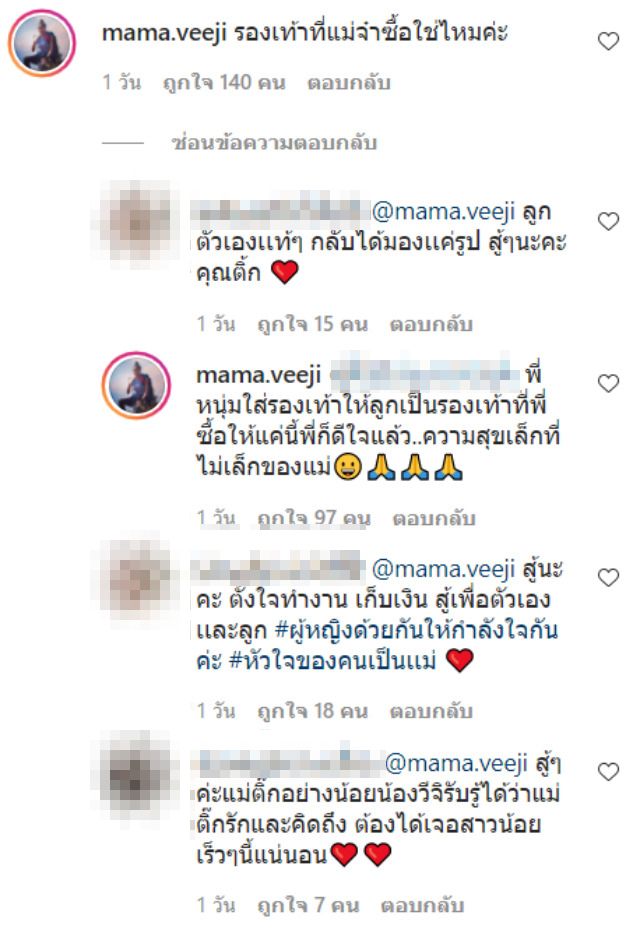Reply to the comment with 7 likes

[422, 905]
